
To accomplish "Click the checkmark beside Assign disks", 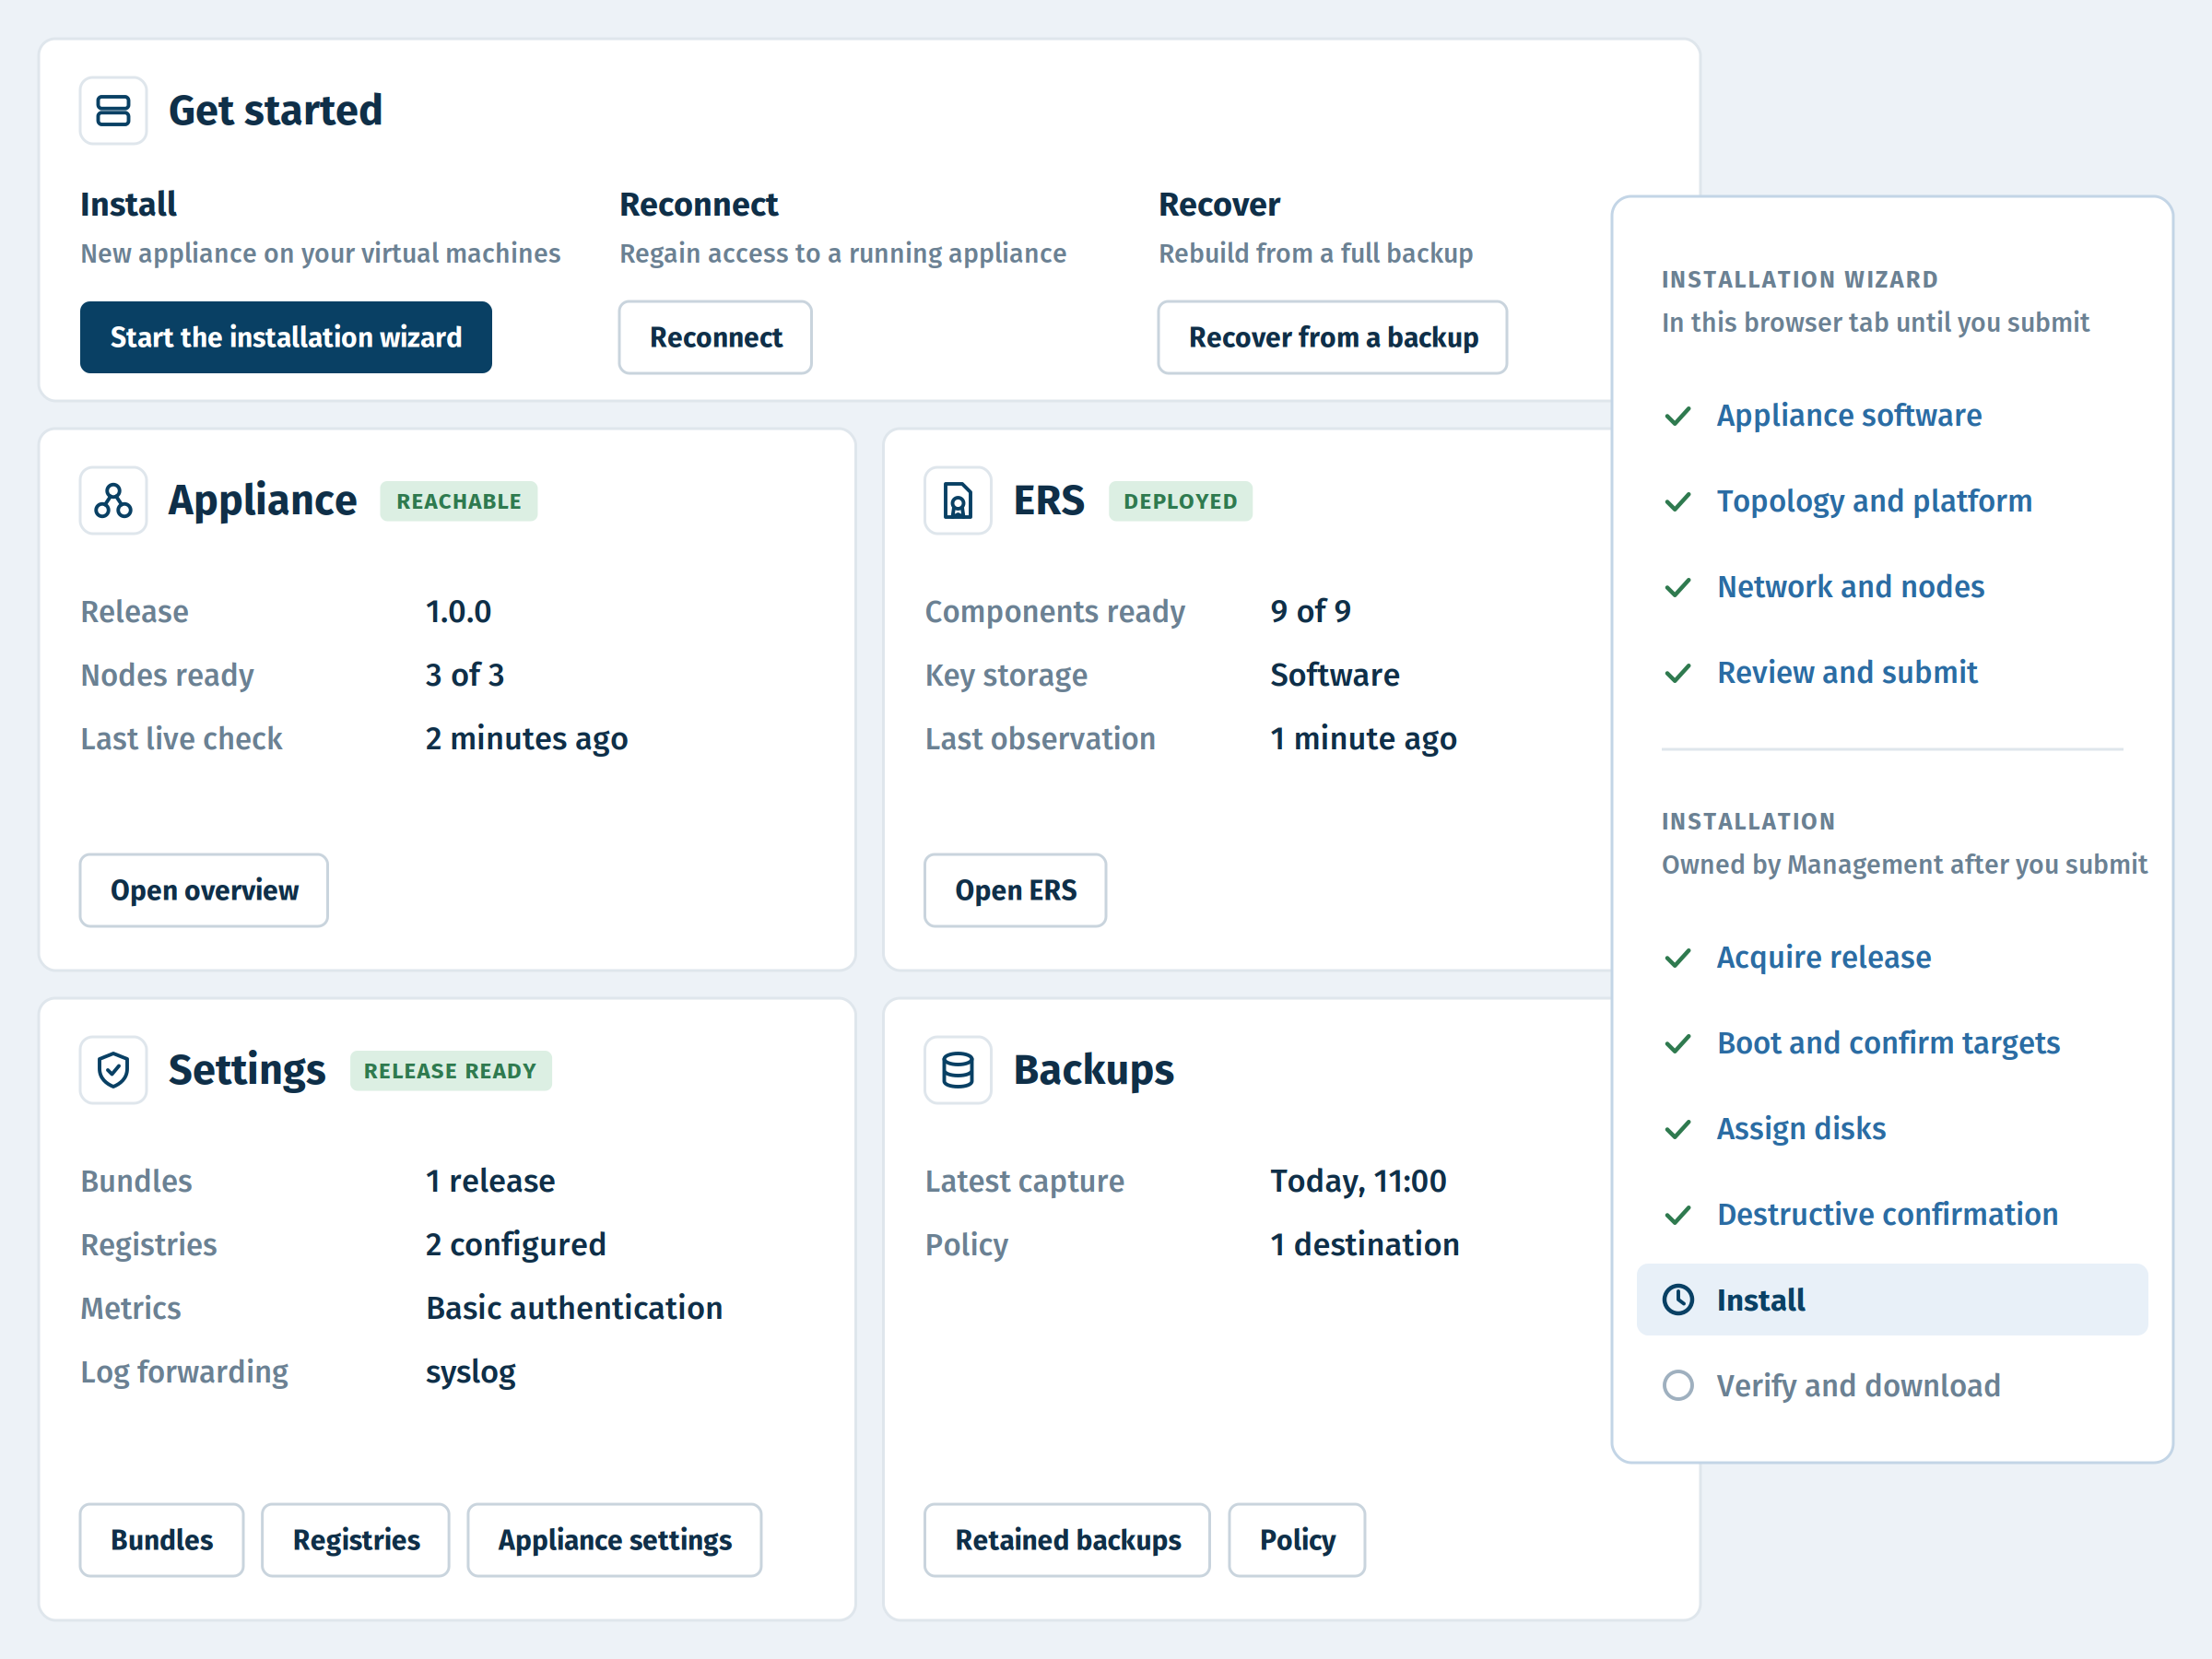I will pos(1678,1129).
